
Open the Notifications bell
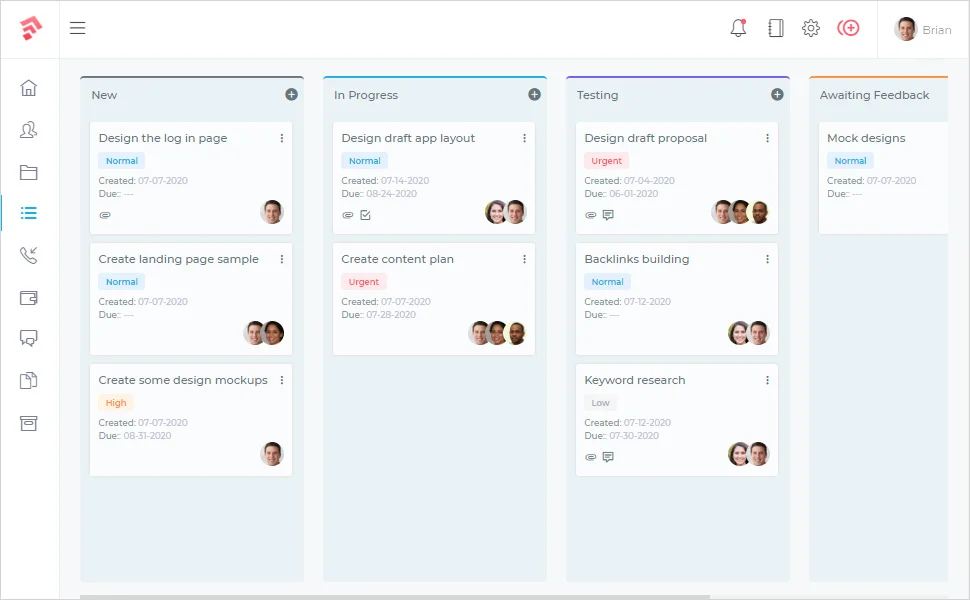click(738, 28)
